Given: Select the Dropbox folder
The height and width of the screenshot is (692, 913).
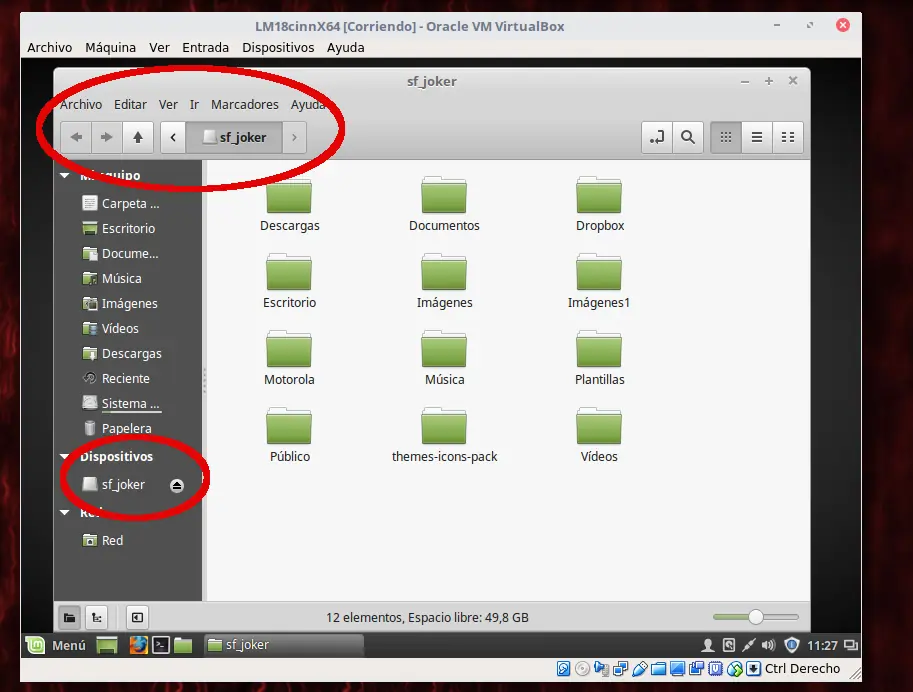Looking at the screenshot, I should click(x=599, y=204).
